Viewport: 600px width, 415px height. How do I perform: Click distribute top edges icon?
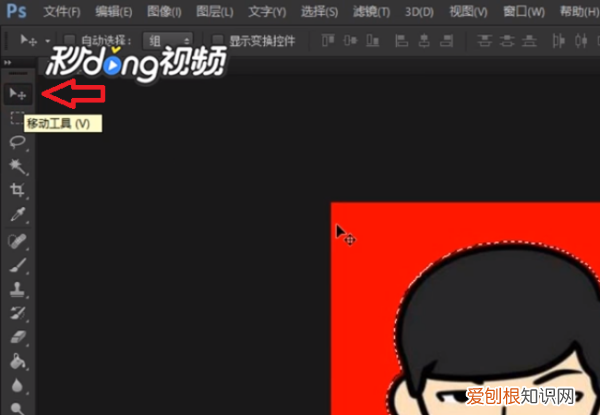pyautogui.click(x=484, y=40)
